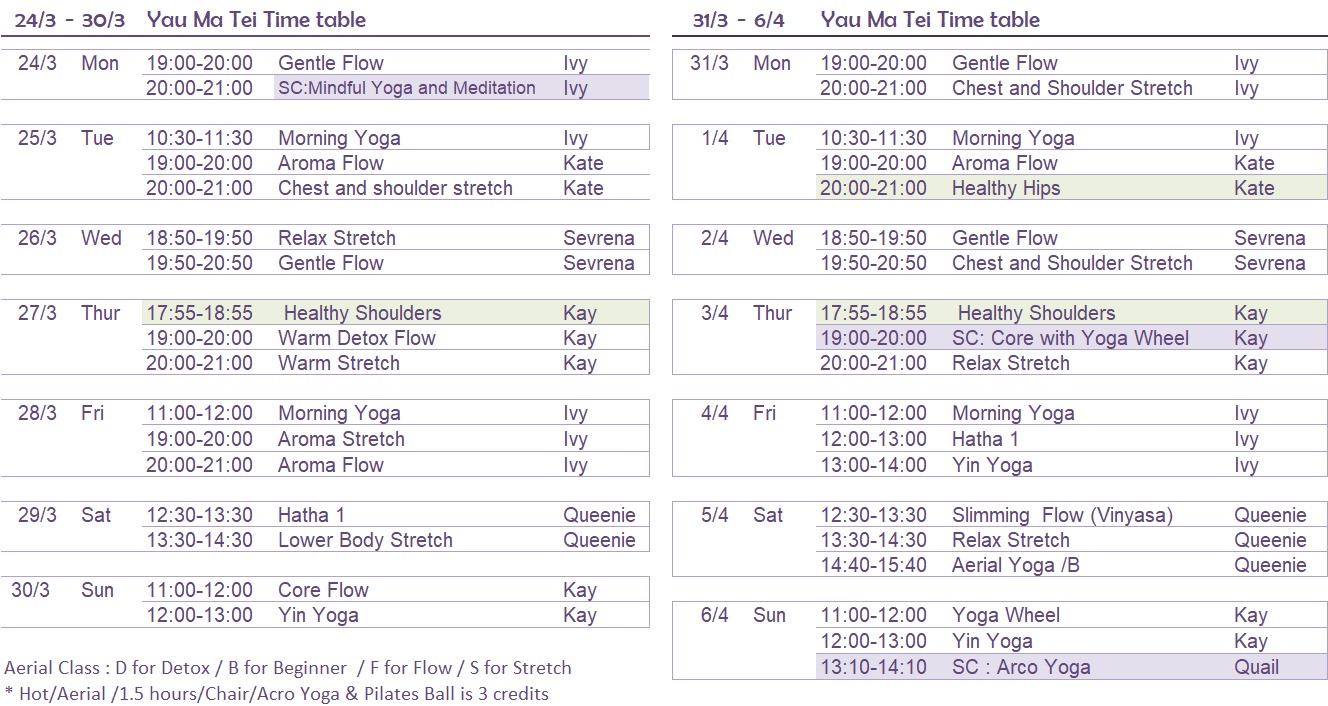Click the Lower Body Stretch class

tap(365, 540)
